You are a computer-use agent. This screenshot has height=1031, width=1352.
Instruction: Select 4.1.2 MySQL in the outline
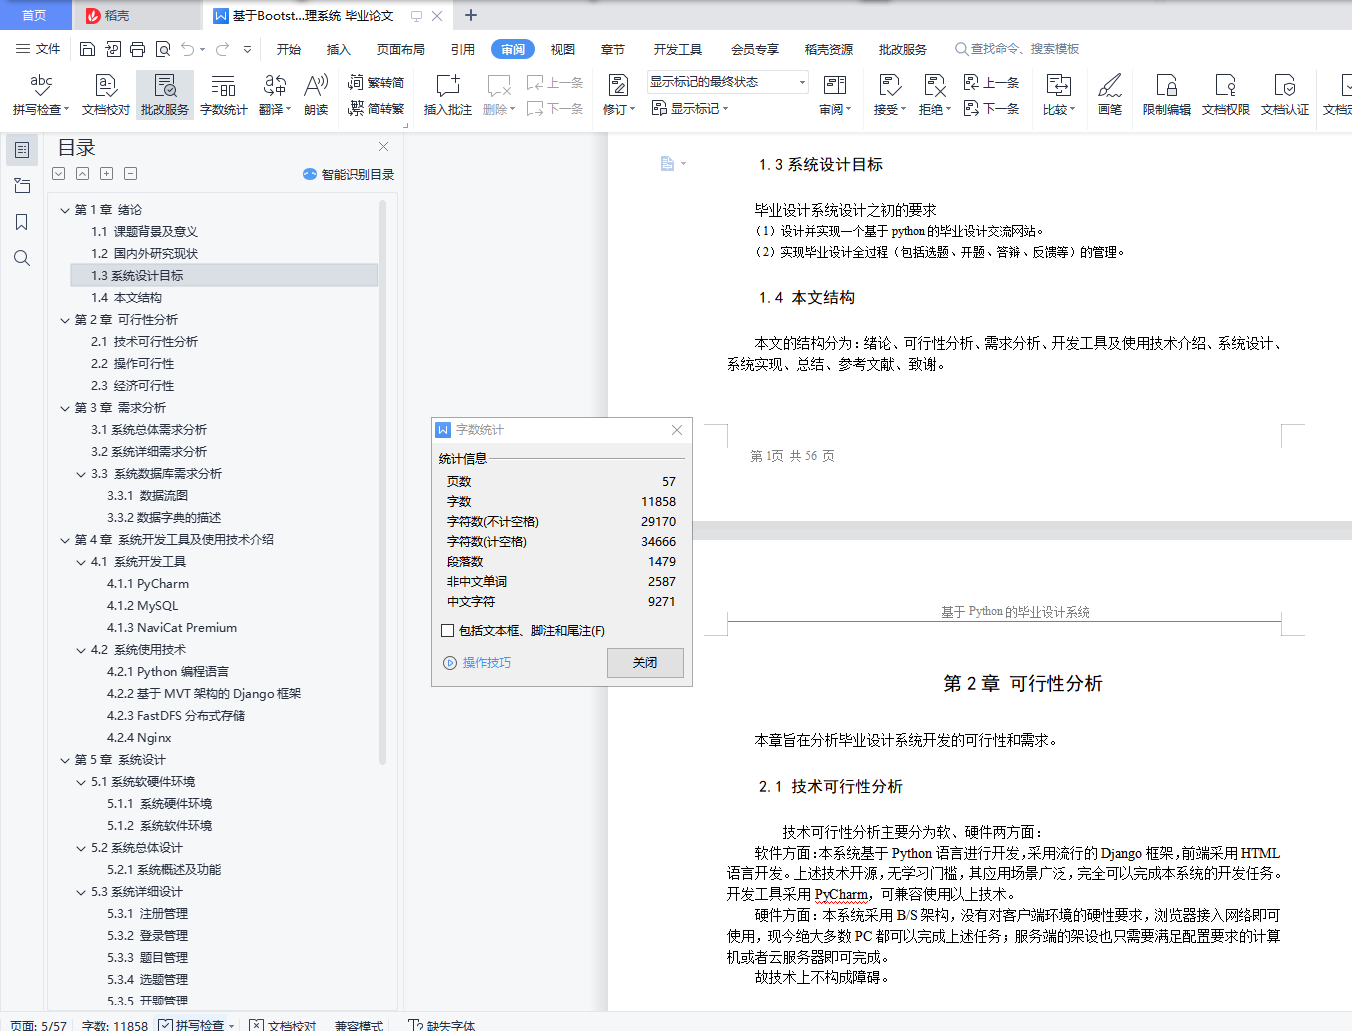click(x=142, y=606)
